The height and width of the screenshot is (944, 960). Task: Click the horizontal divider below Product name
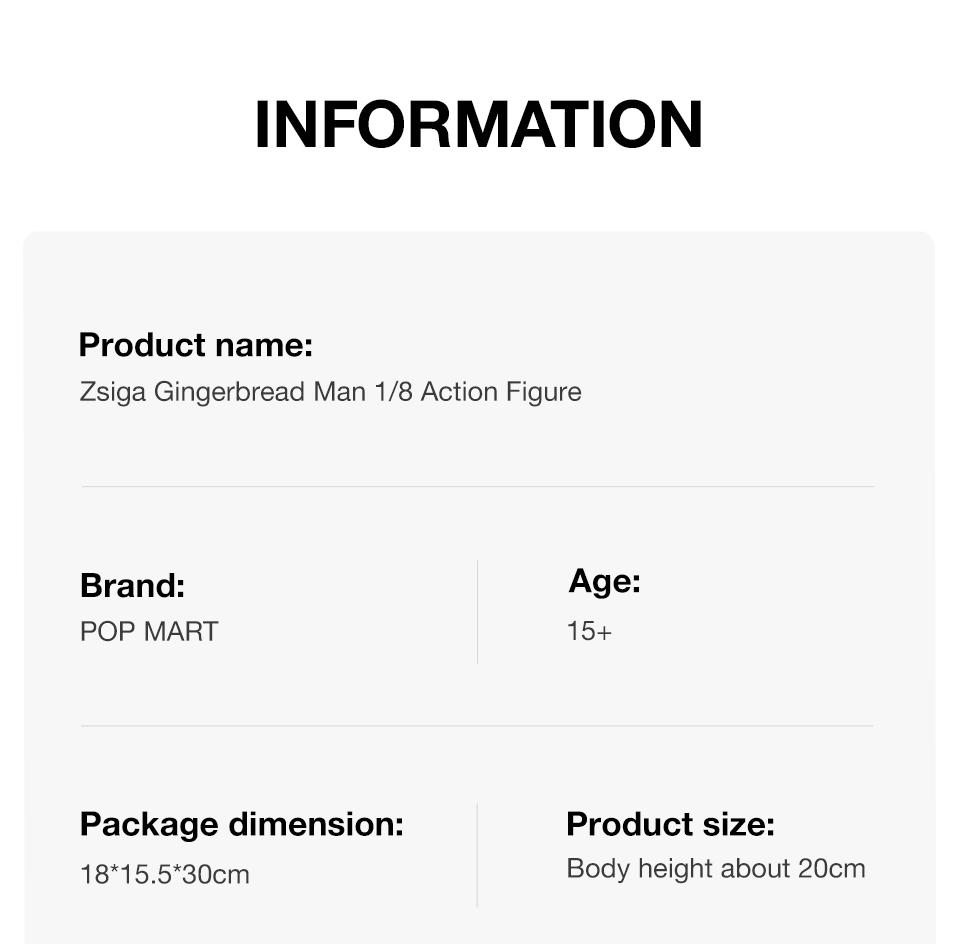tap(478, 487)
